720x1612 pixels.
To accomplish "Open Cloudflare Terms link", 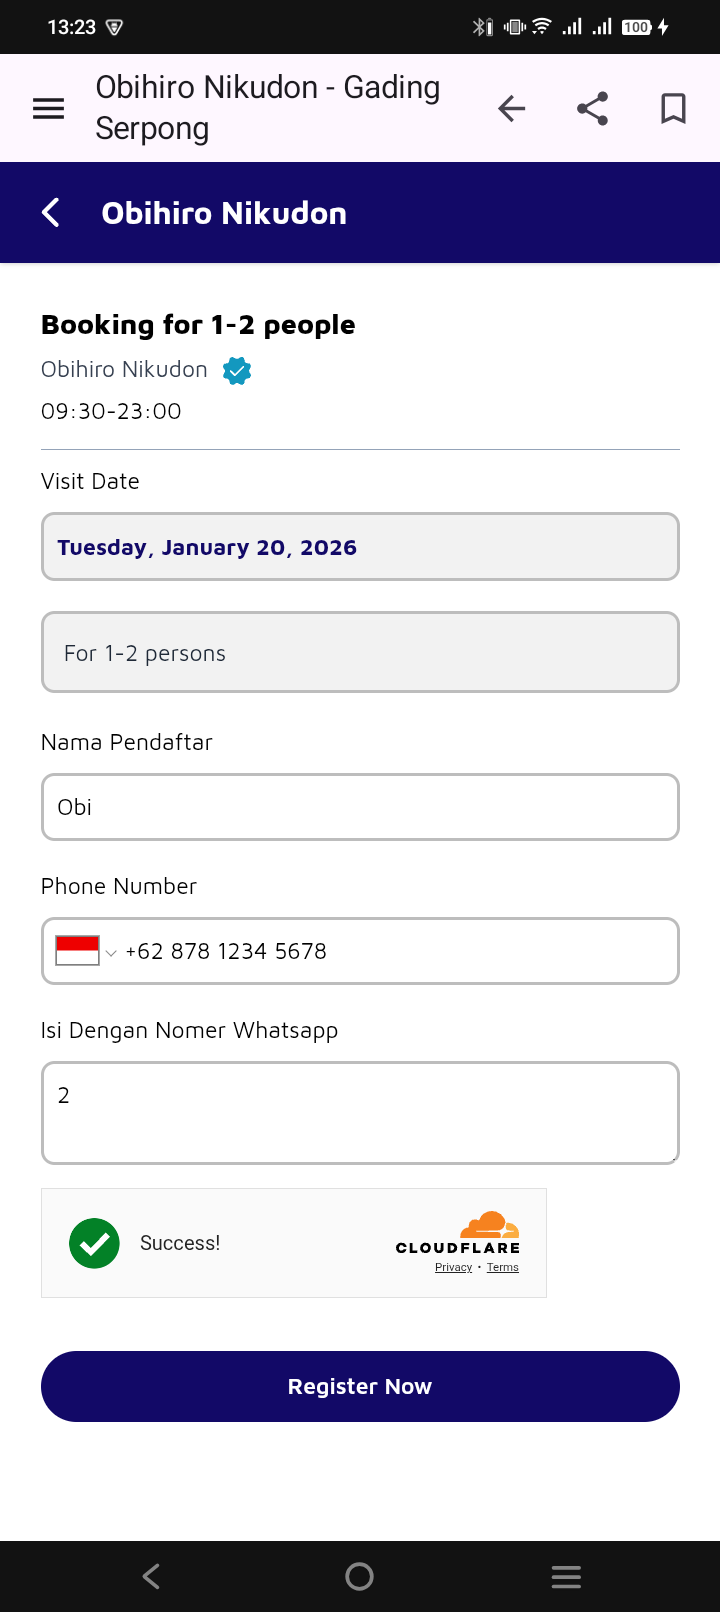I will pos(503,1267).
